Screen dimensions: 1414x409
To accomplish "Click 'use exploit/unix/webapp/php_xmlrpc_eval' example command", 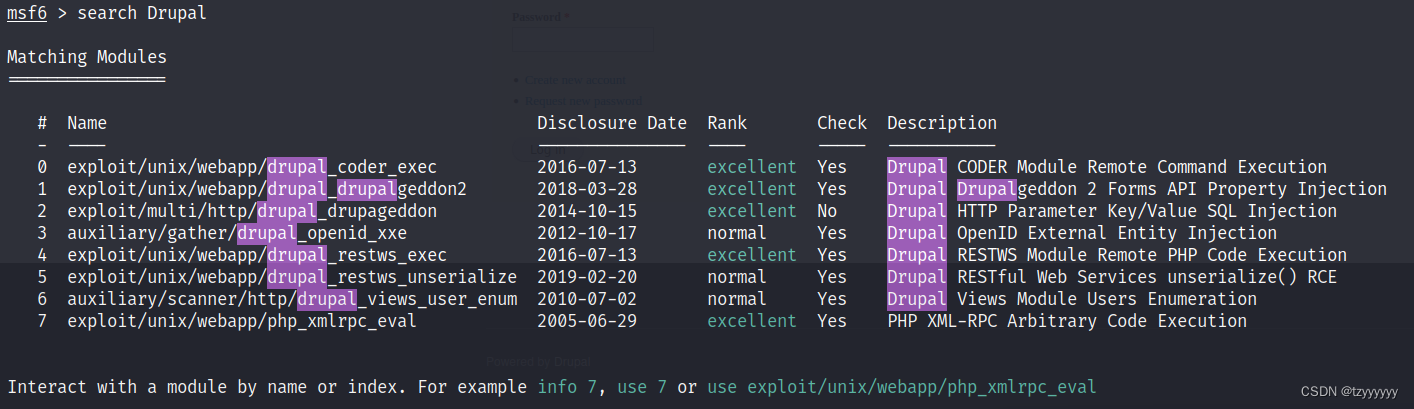I will [902, 387].
